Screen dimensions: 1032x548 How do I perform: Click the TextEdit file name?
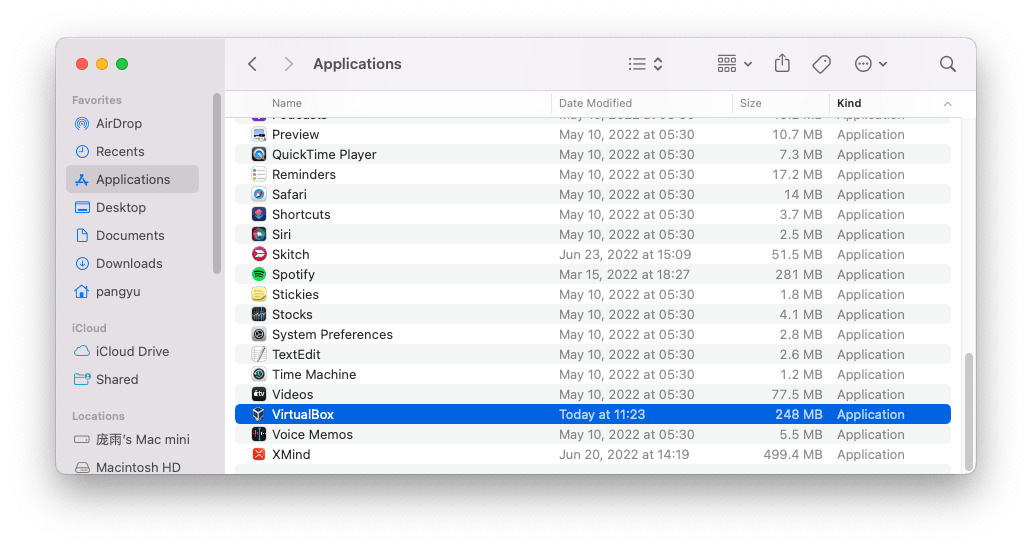pos(296,355)
